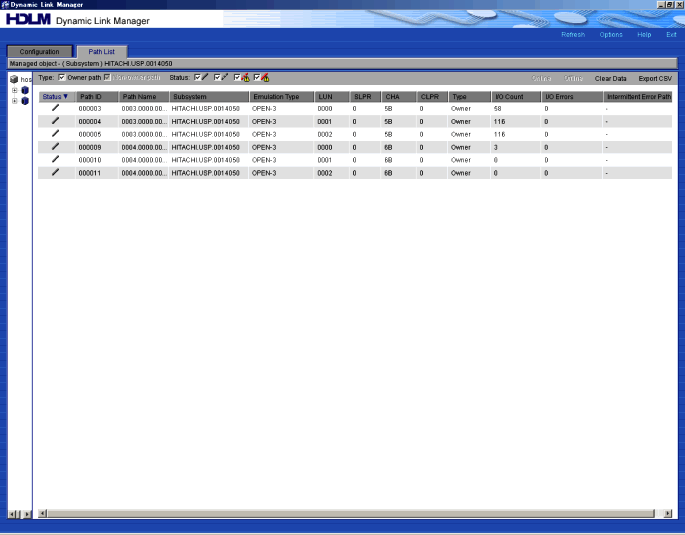Click online status icon for path 000004
The height and width of the screenshot is (535, 685).
(55, 121)
